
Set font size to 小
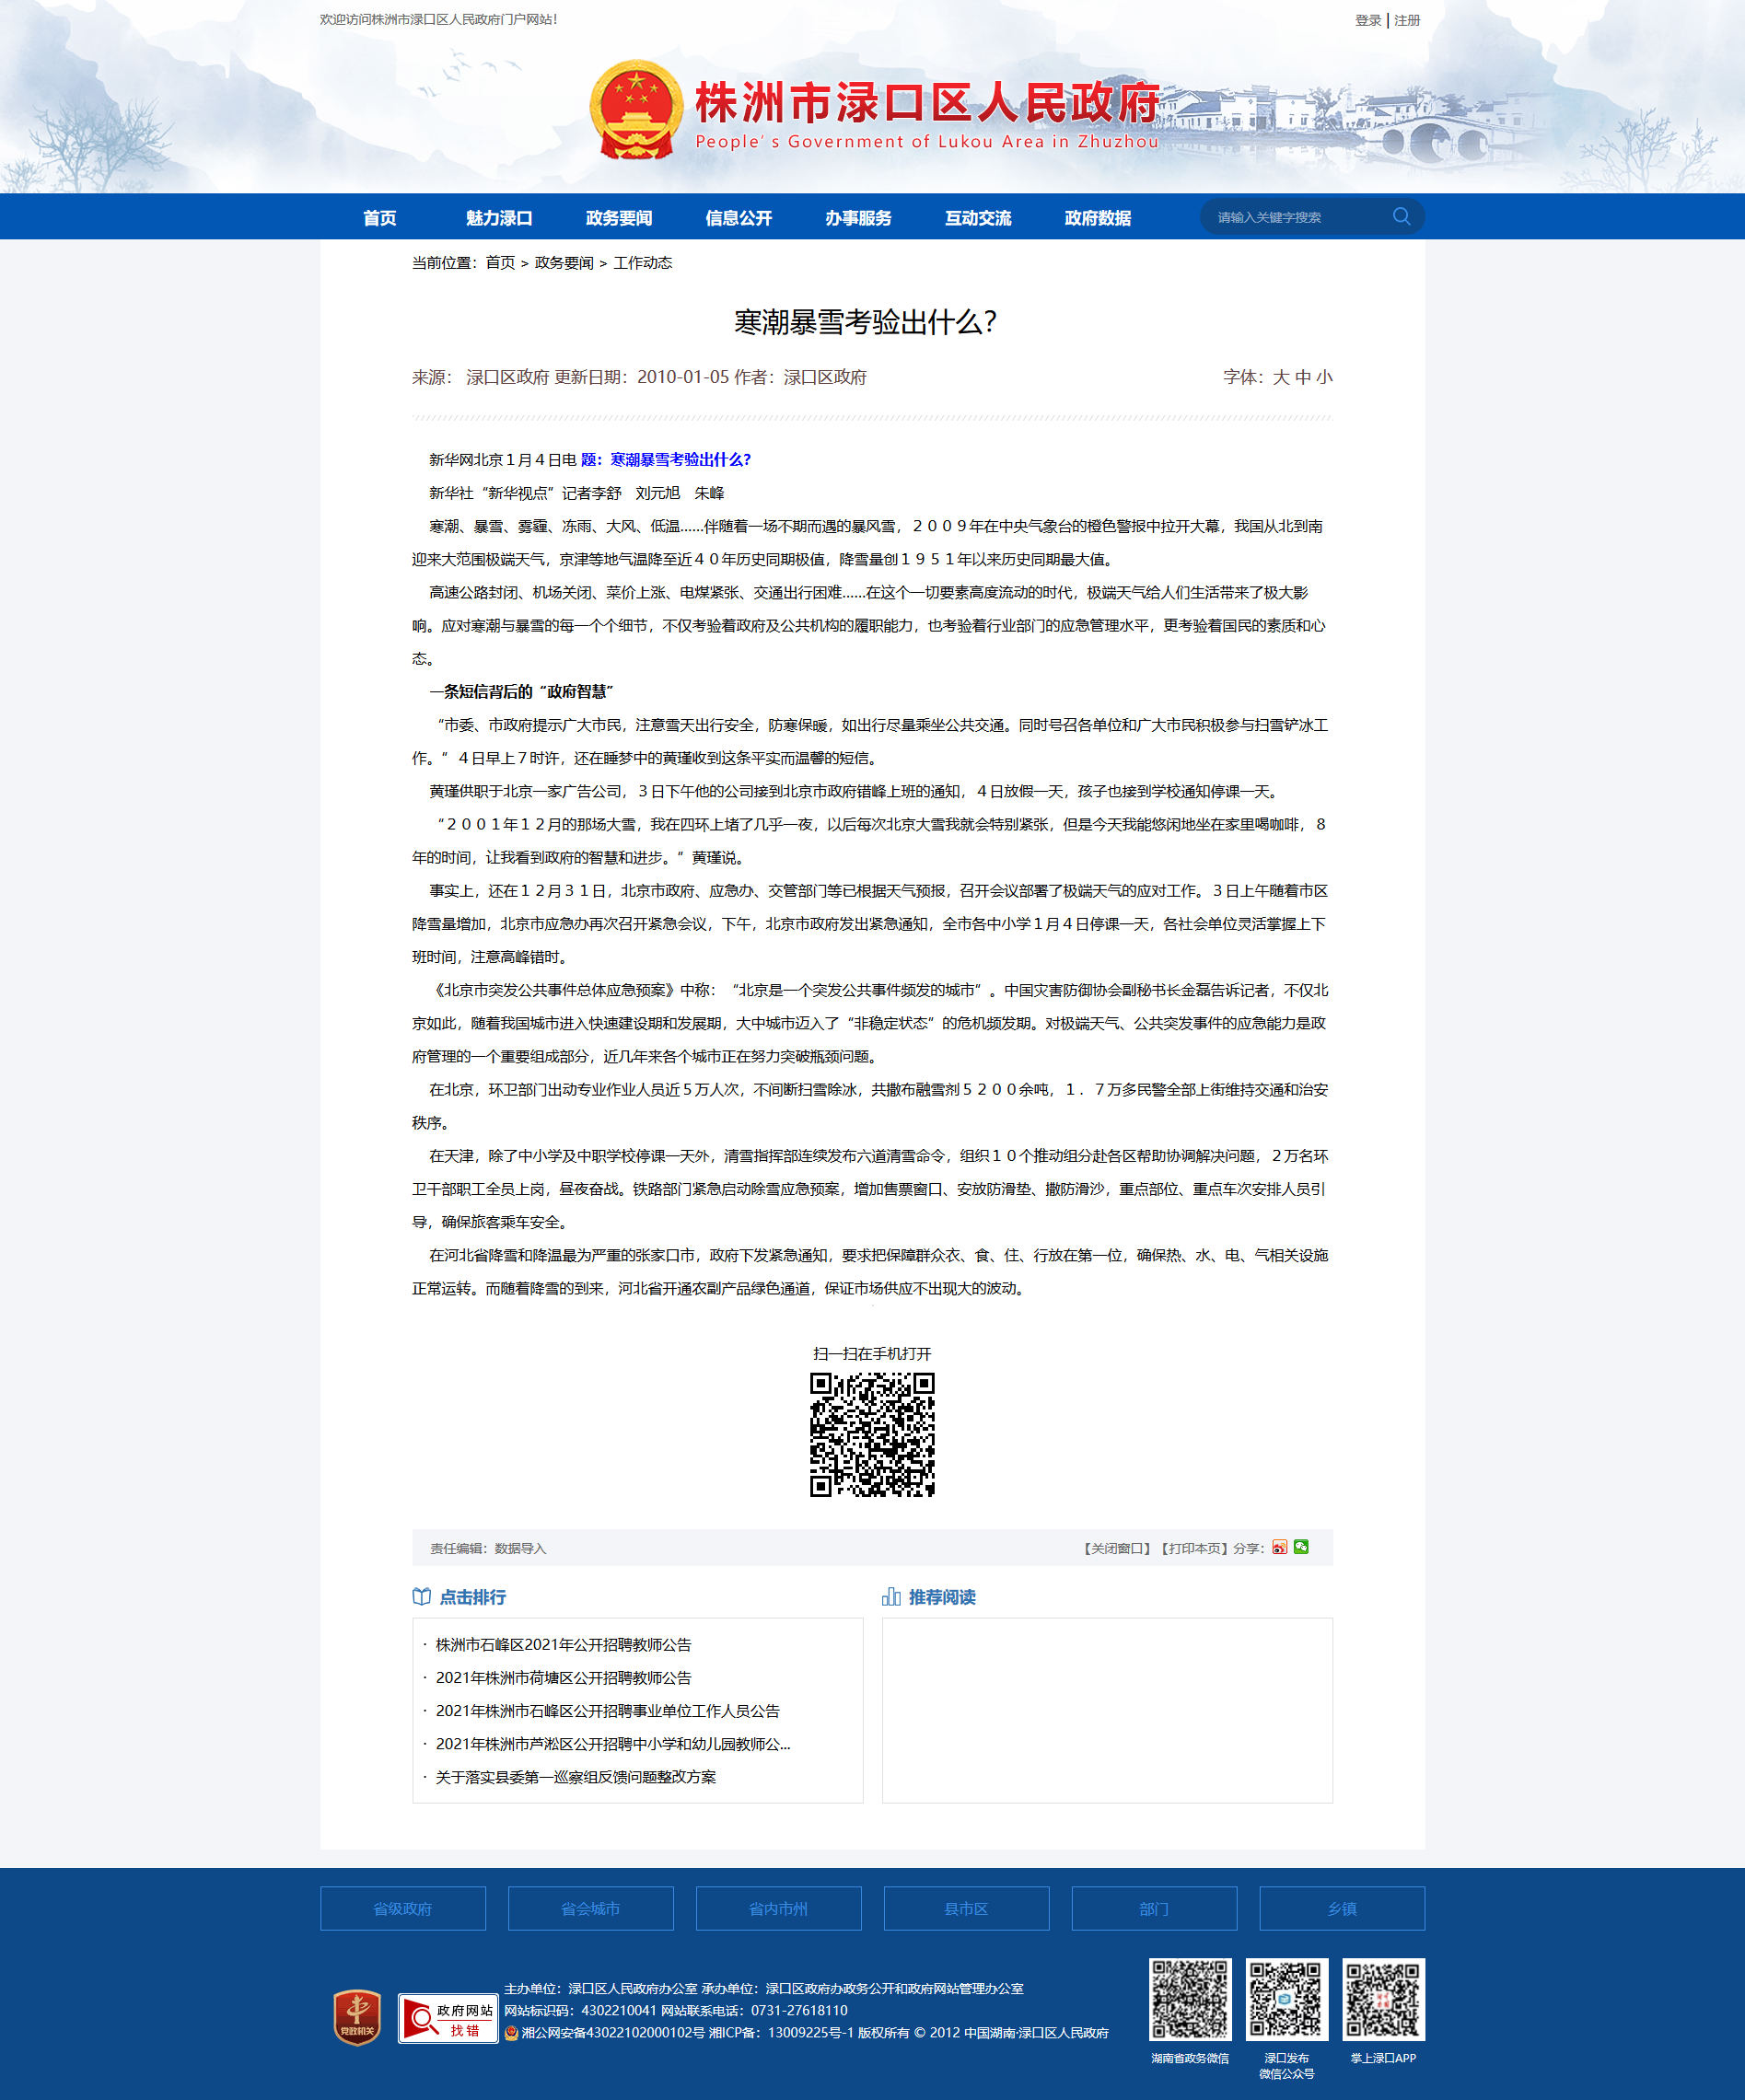1325,377
